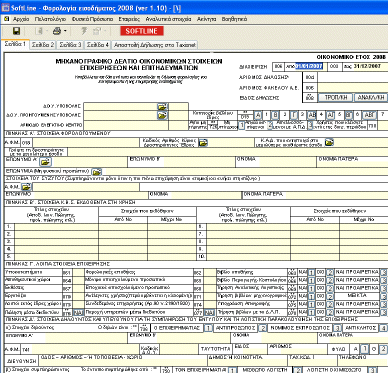
Task: Open folder lookup for Δ.Ο.Υ. ΠΡΟΗΓΟΥΜΕΝΗΣ ΥΠΟΒΟΛΗΣ
Action: pos(162,115)
